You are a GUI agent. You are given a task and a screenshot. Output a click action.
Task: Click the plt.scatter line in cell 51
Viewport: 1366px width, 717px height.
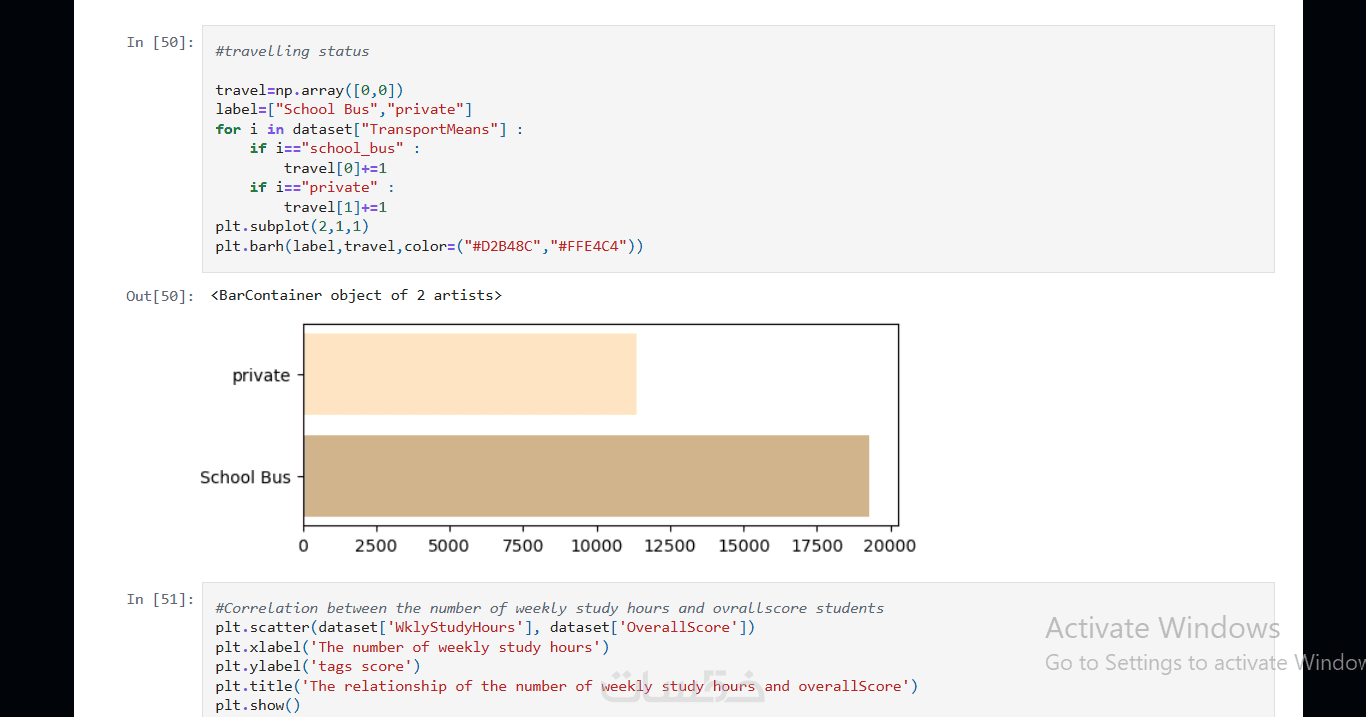pos(485,628)
